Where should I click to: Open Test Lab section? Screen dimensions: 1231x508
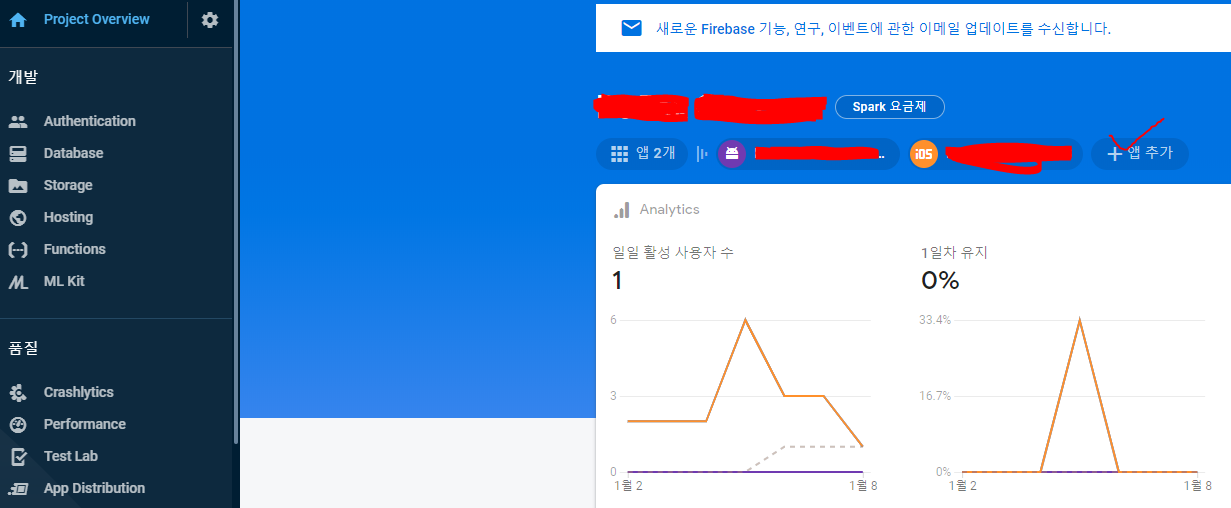point(70,456)
